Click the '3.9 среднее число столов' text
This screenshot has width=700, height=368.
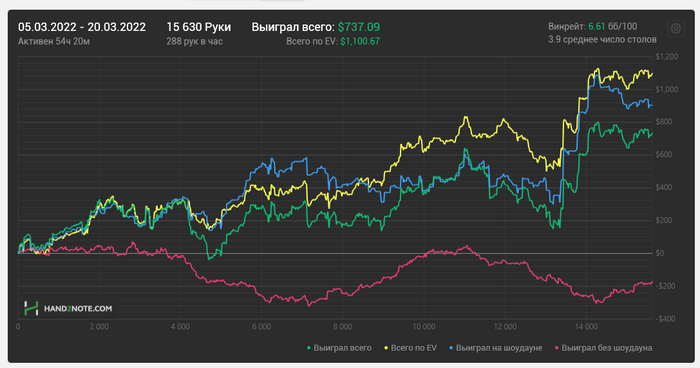pyautogui.click(x=602, y=40)
